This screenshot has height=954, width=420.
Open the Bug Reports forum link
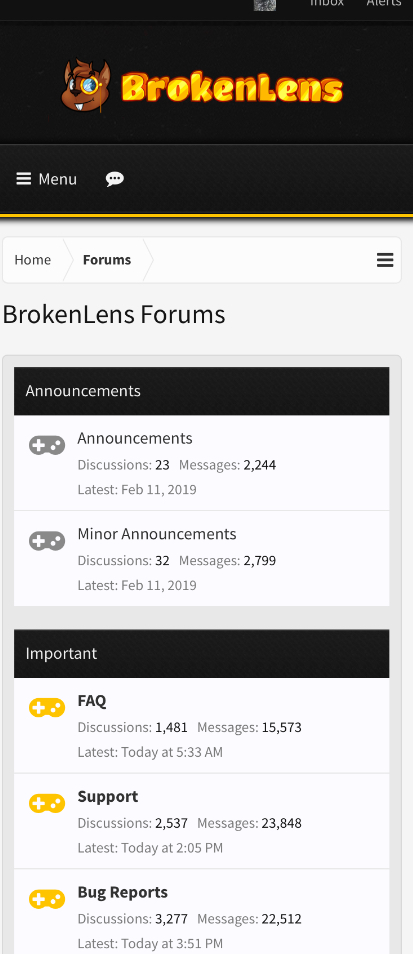point(122,892)
